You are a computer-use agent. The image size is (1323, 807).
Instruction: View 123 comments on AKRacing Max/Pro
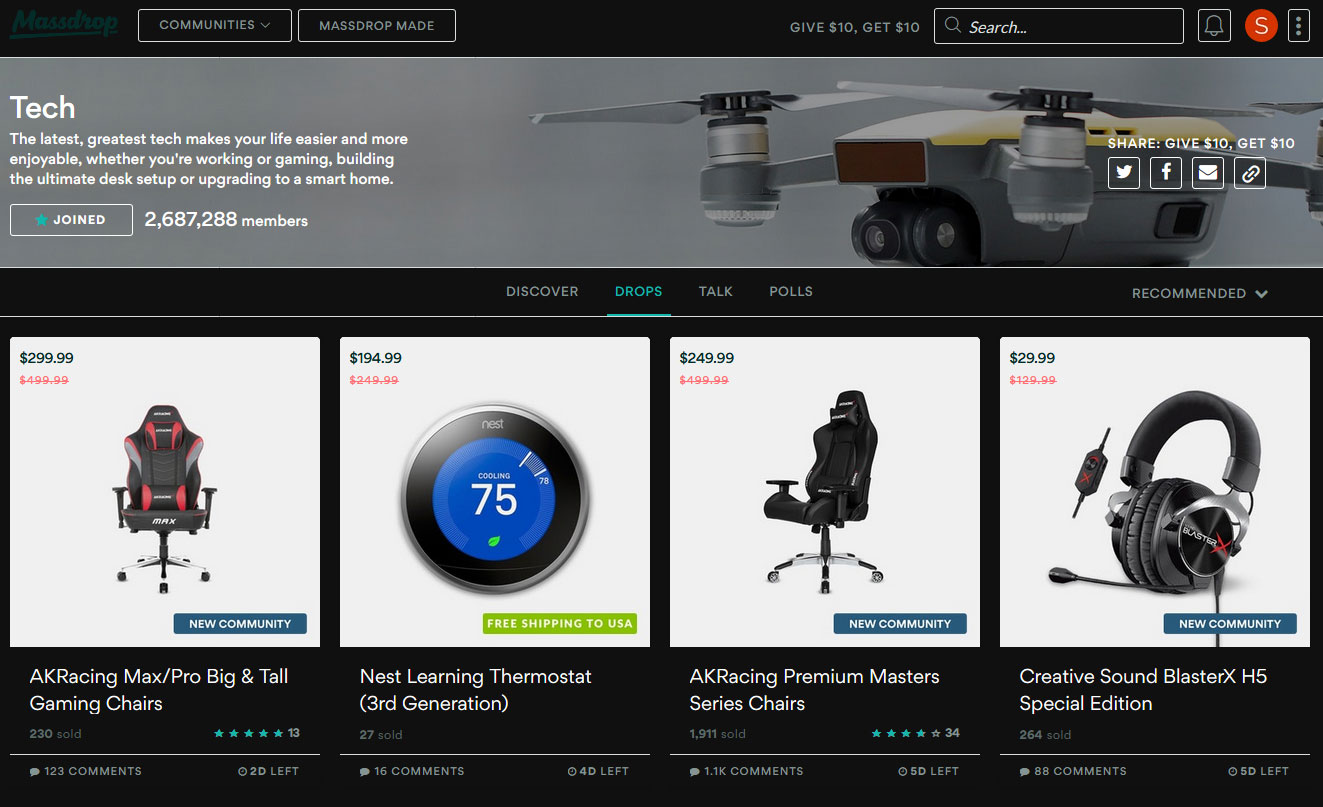click(x=86, y=771)
